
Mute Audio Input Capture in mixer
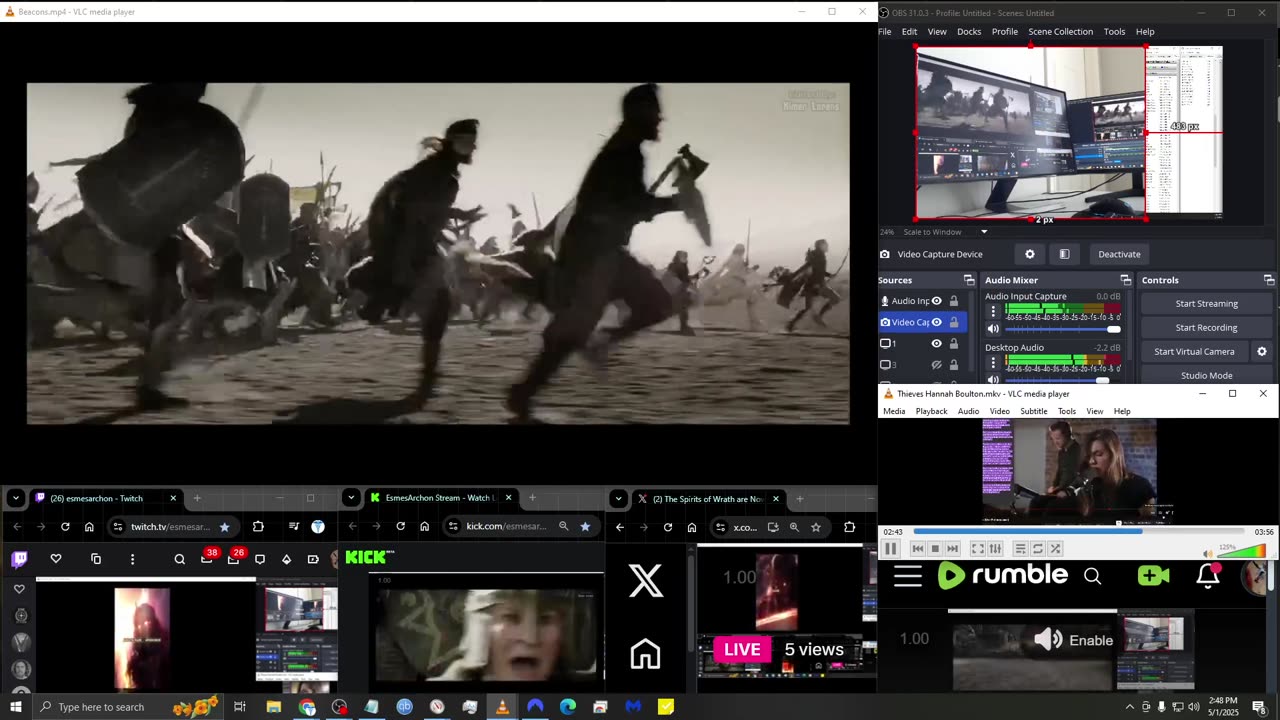point(993,329)
